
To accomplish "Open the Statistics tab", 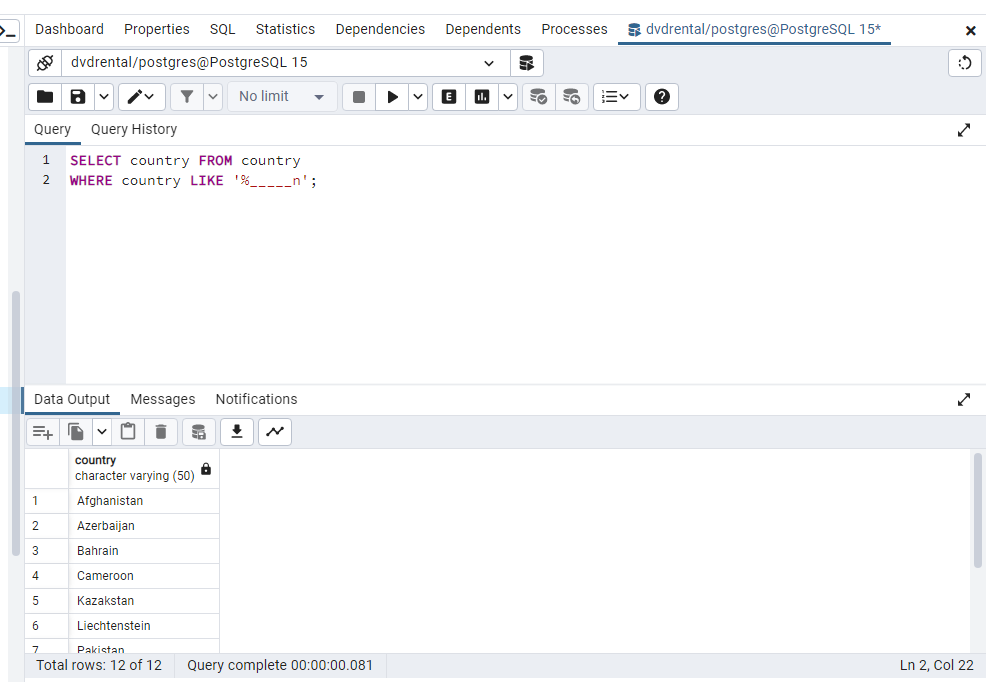I will coord(285,30).
